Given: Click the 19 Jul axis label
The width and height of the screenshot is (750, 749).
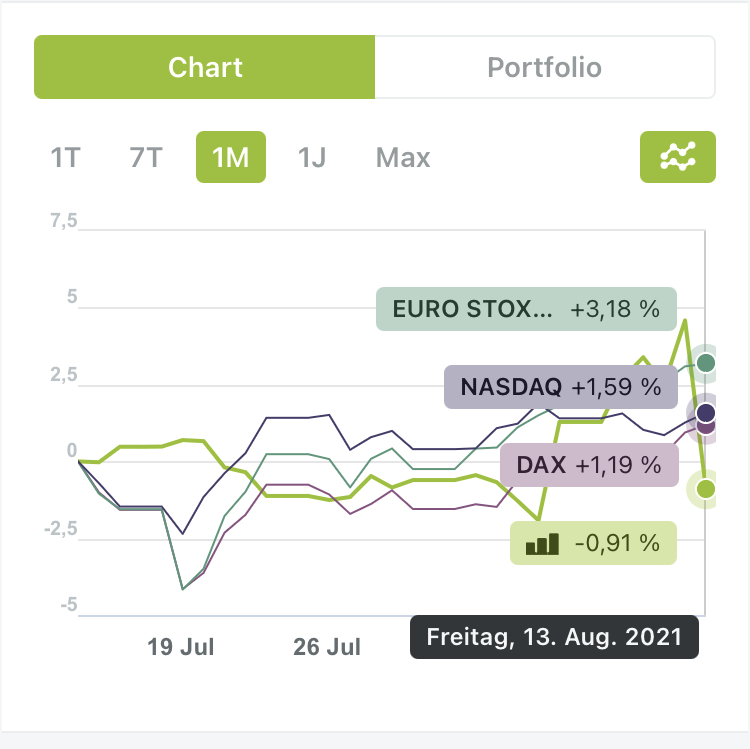Looking at the screenshot, I should click(181, 646).
